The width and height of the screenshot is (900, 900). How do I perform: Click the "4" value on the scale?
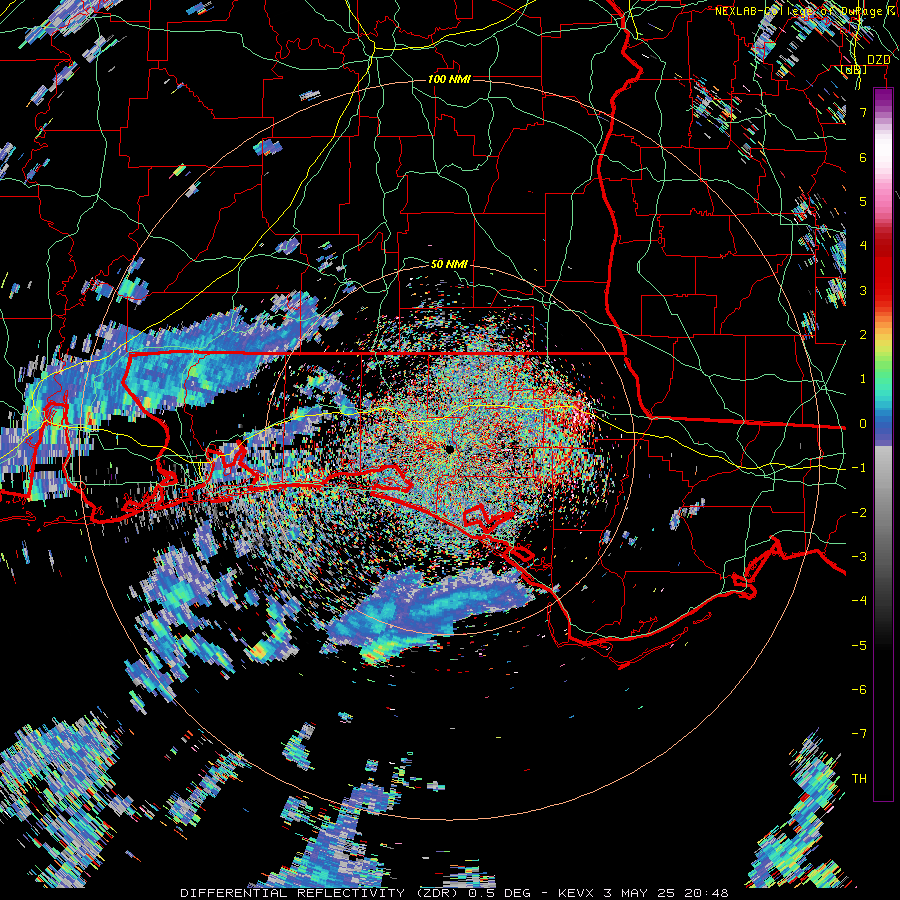click(863, 246)
